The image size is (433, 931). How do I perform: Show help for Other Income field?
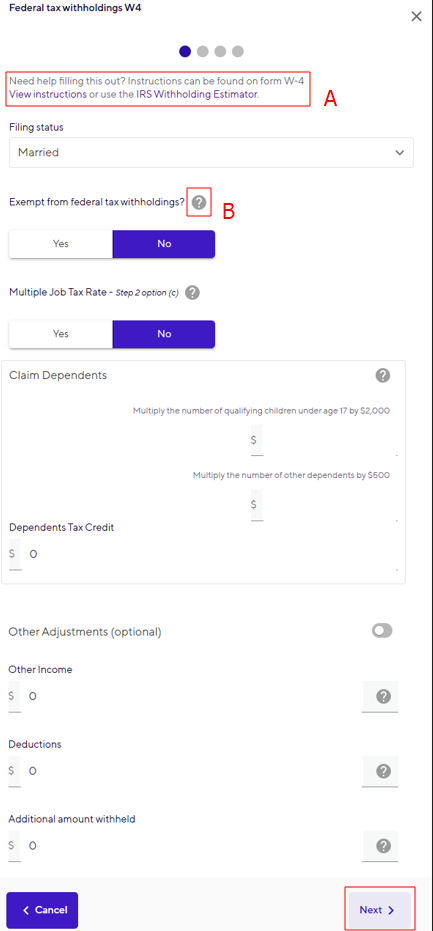pos(384,696)
